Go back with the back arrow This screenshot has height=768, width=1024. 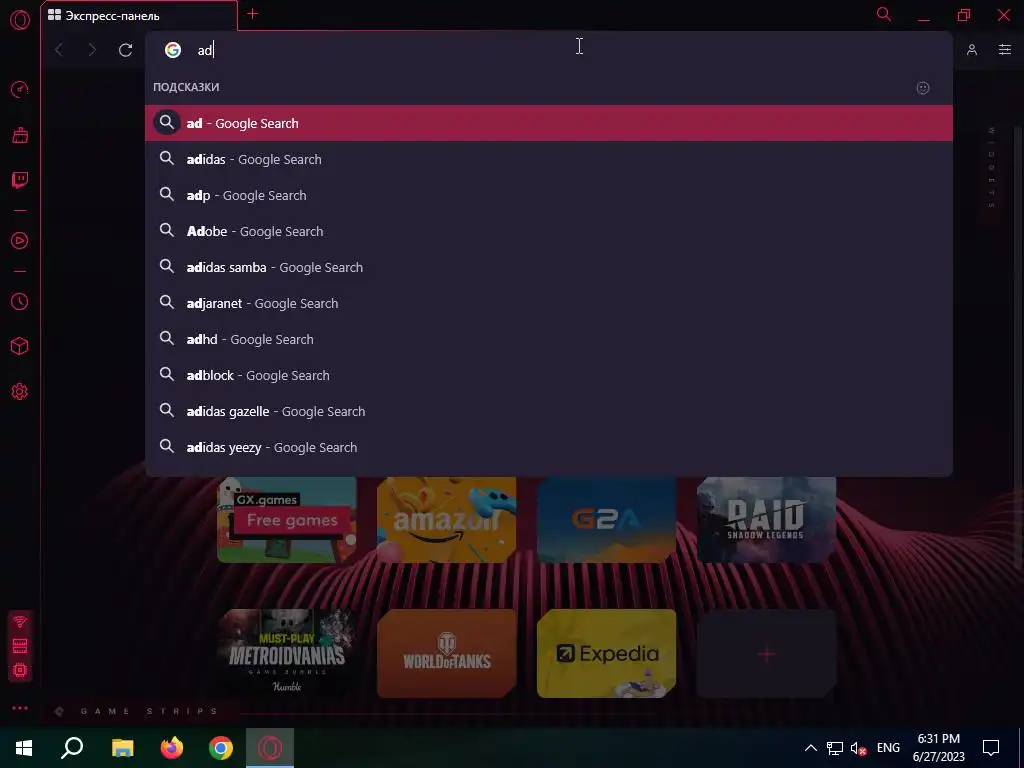coord(59,50)
